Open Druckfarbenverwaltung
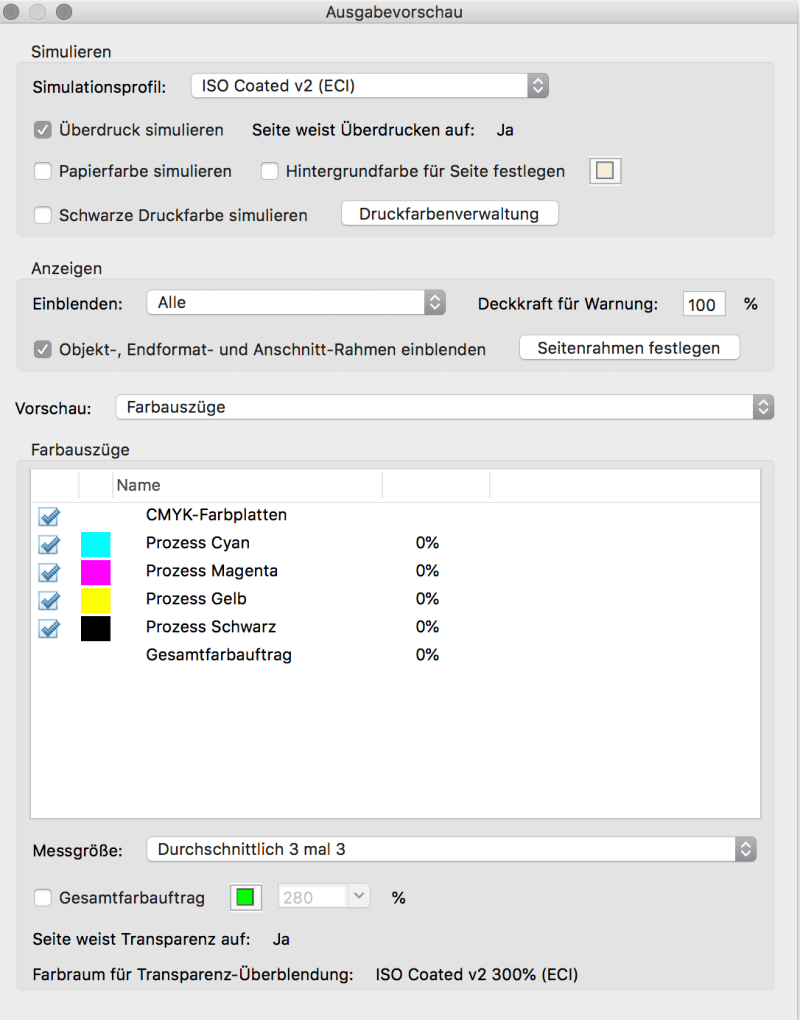The width and height of the screenshot is (800, 1020). pyautogui.click(x=449, y=214)
